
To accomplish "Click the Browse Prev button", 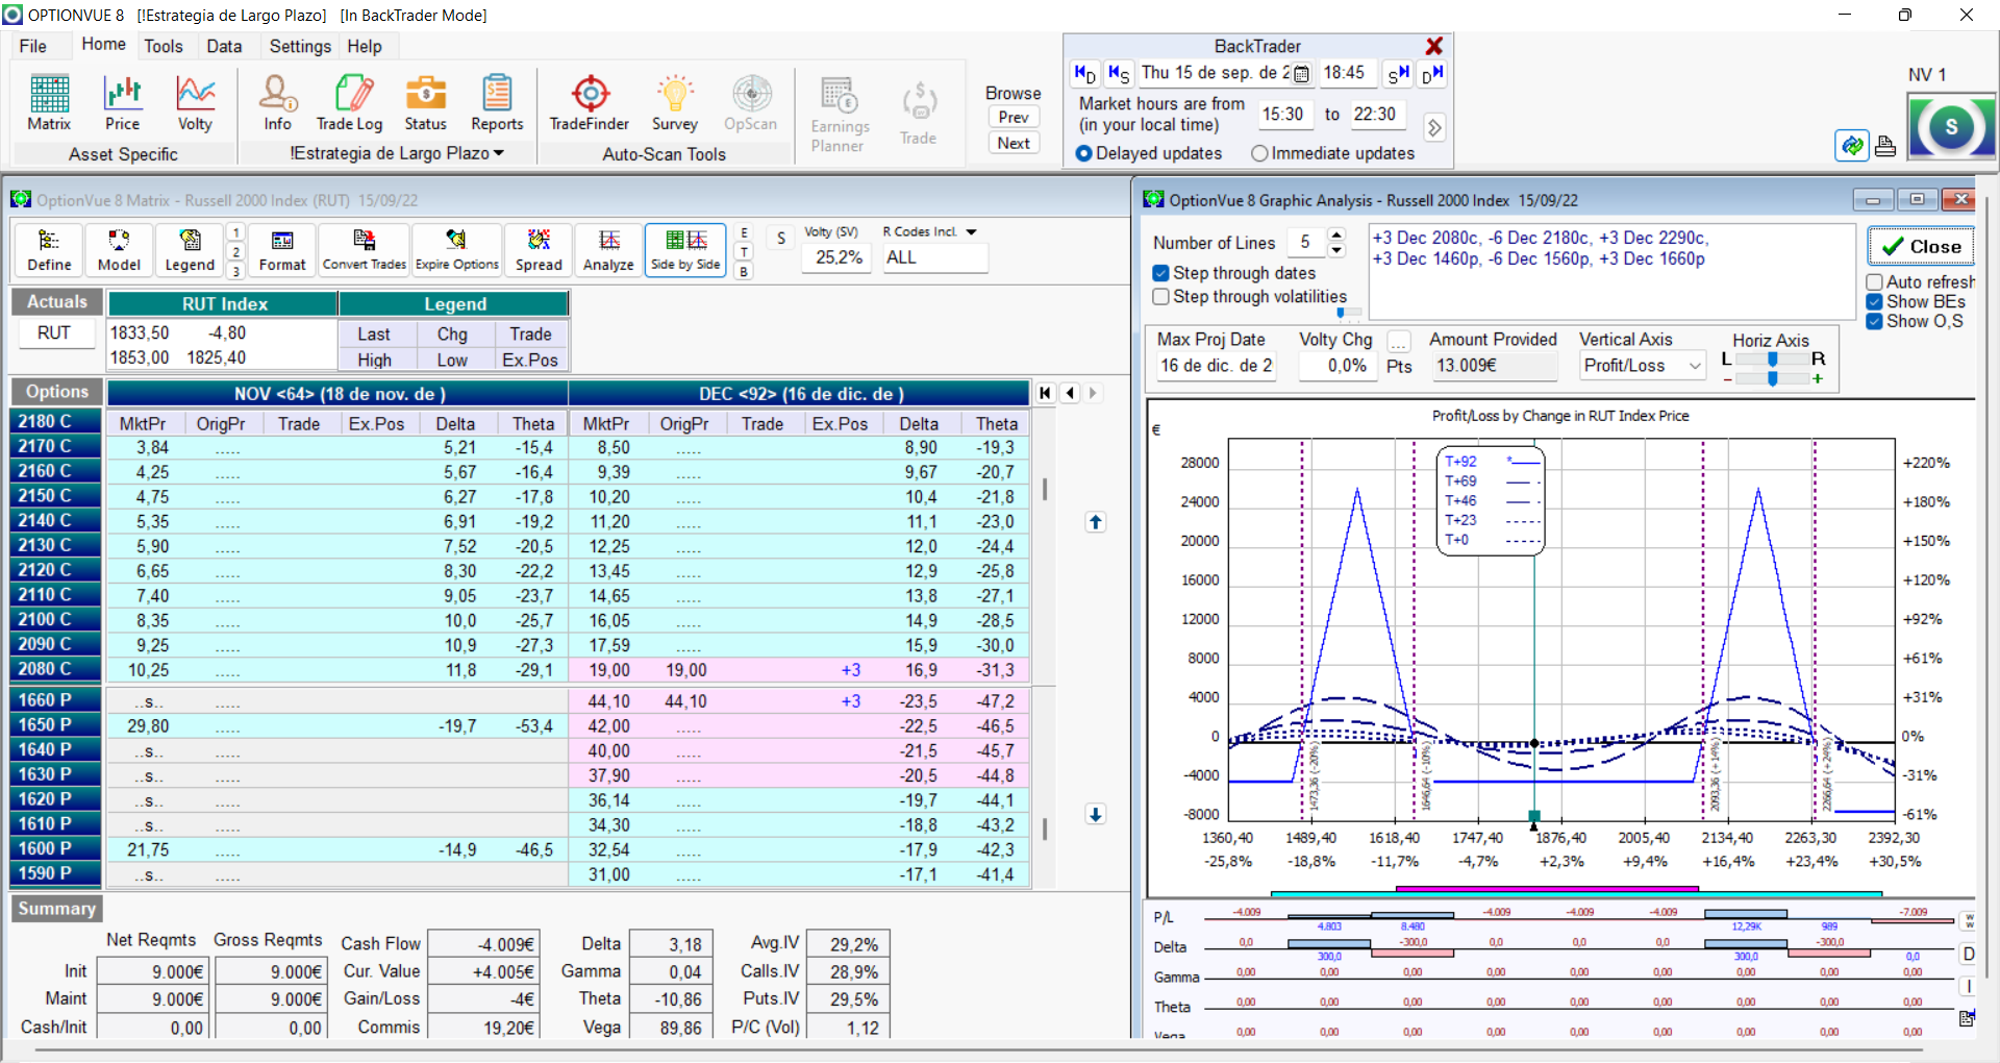I will (x=1013, y=117).
